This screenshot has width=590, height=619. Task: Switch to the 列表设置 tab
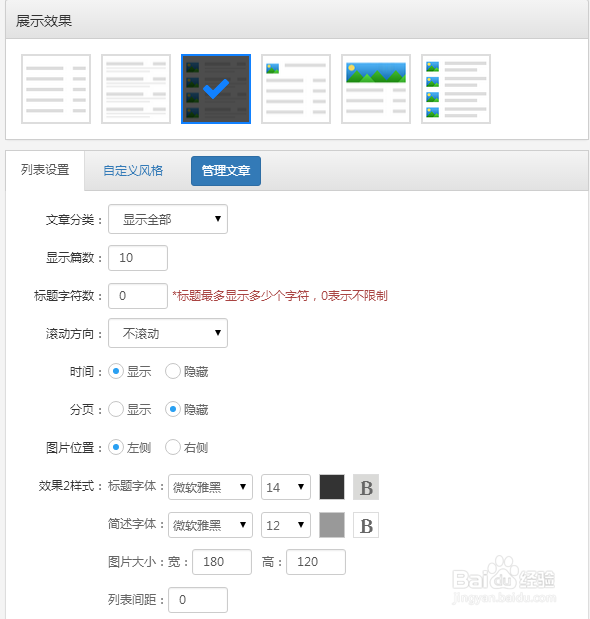tap(45, 170)
